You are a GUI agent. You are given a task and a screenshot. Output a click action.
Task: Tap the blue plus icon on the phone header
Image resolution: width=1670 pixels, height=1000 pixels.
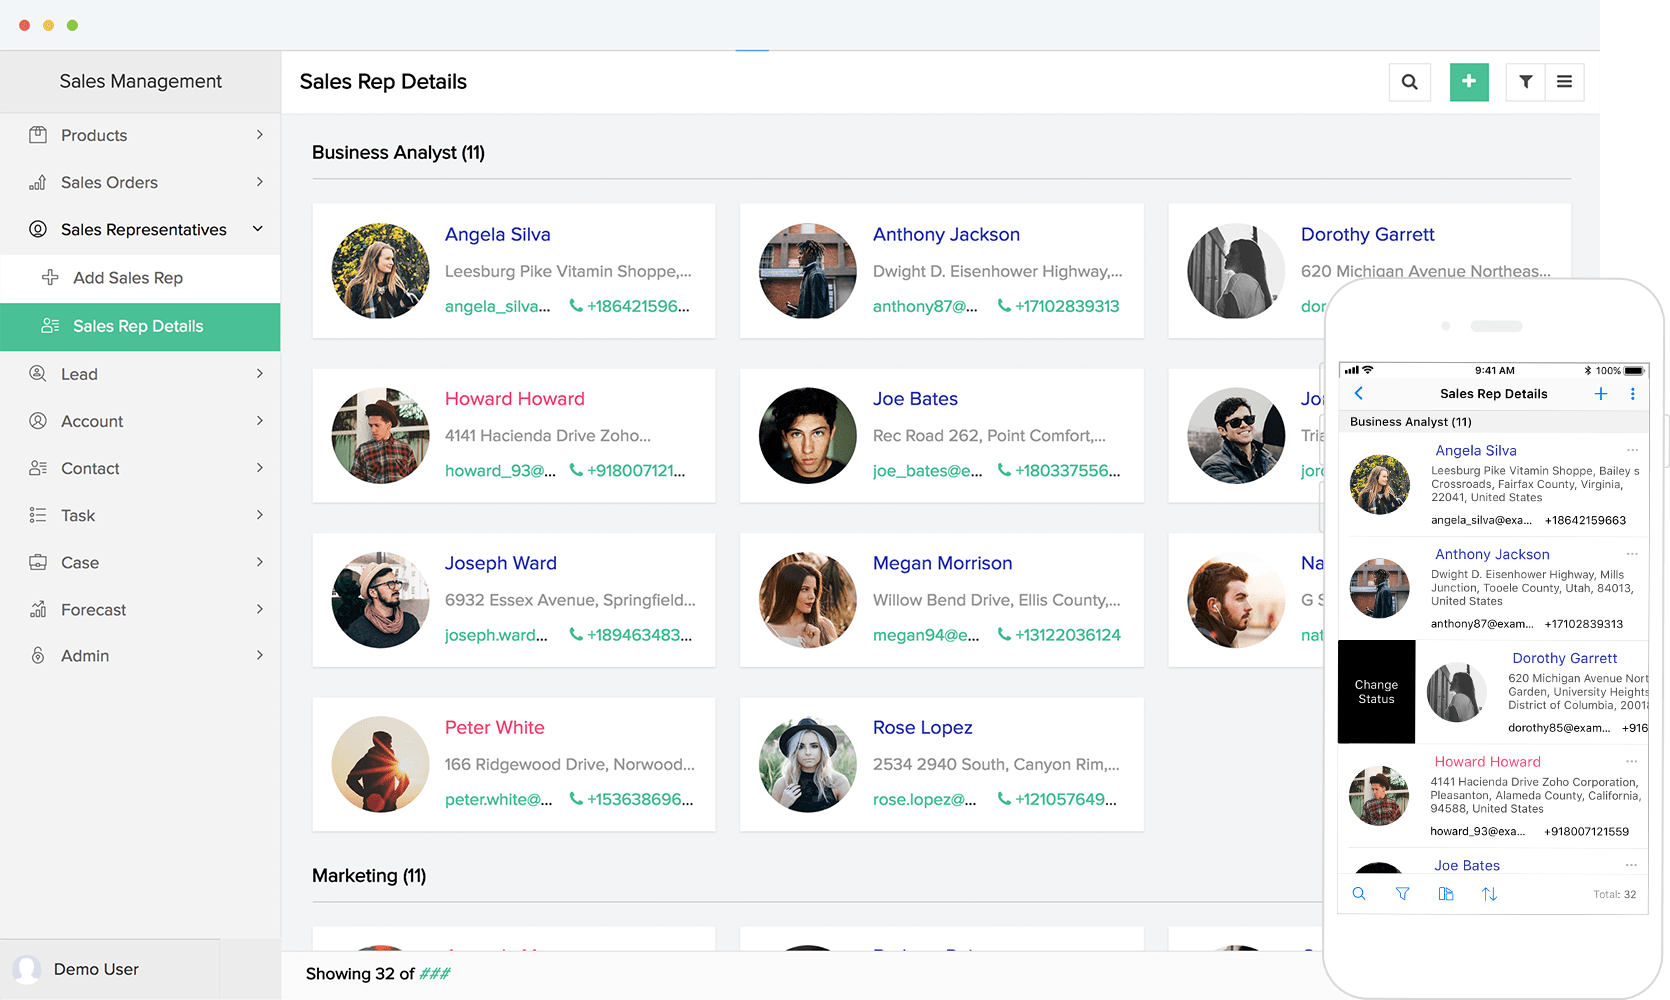pos(1600,393)
